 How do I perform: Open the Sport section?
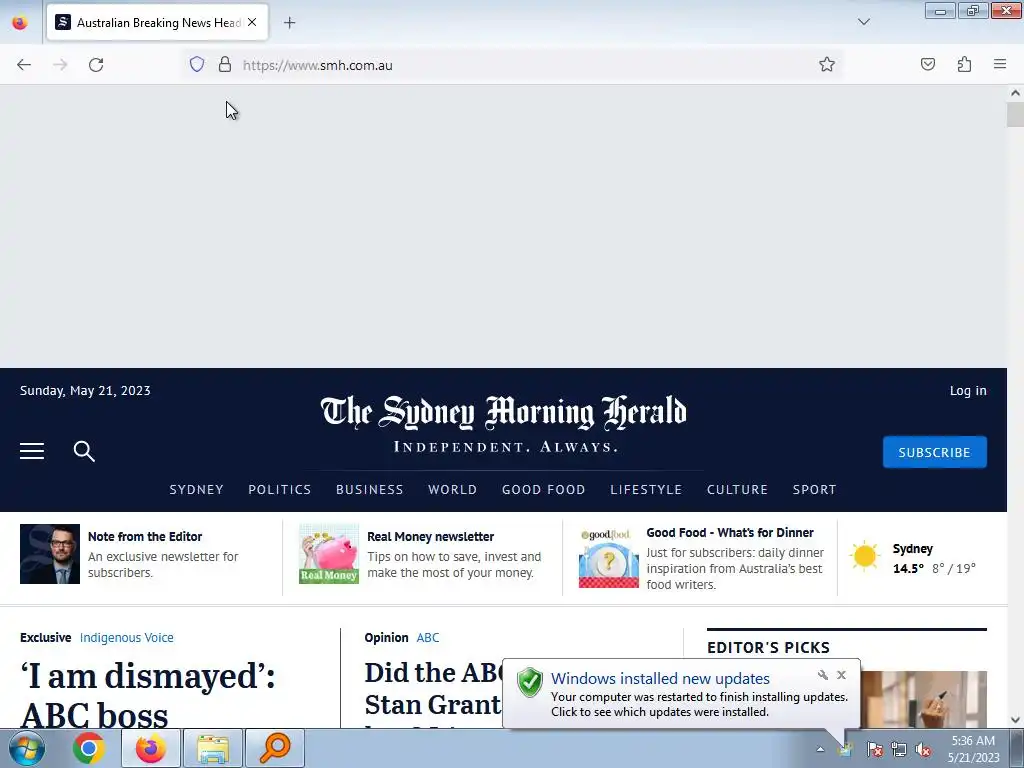(x=814, y=489)
